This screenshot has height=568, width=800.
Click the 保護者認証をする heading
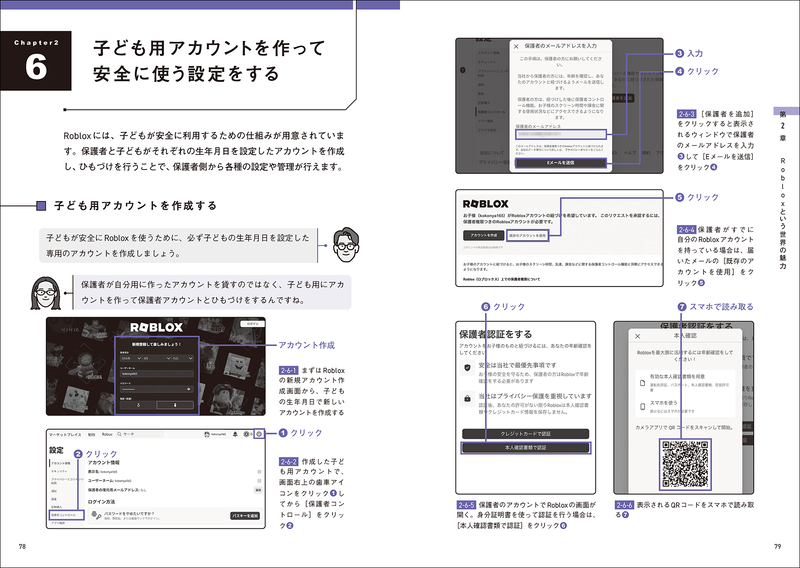[x=496, y=334]
